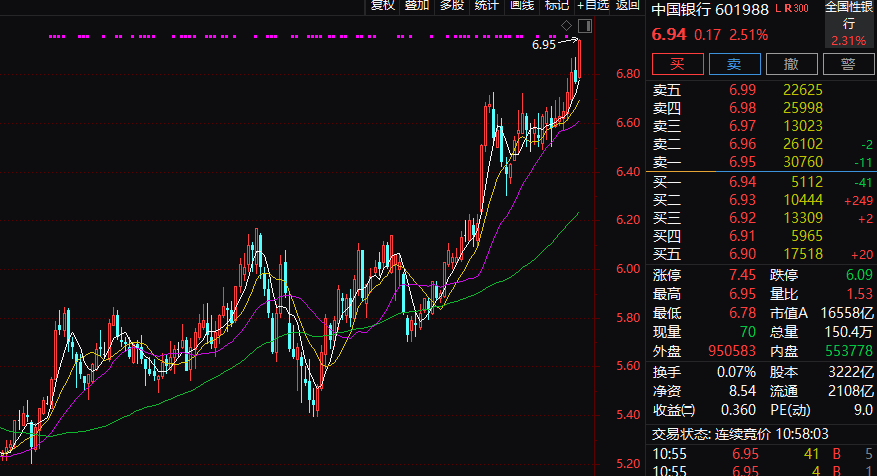877x476 pixels.
Task: Click the blue 卖 sell button
Action: [x=734, y=64]
